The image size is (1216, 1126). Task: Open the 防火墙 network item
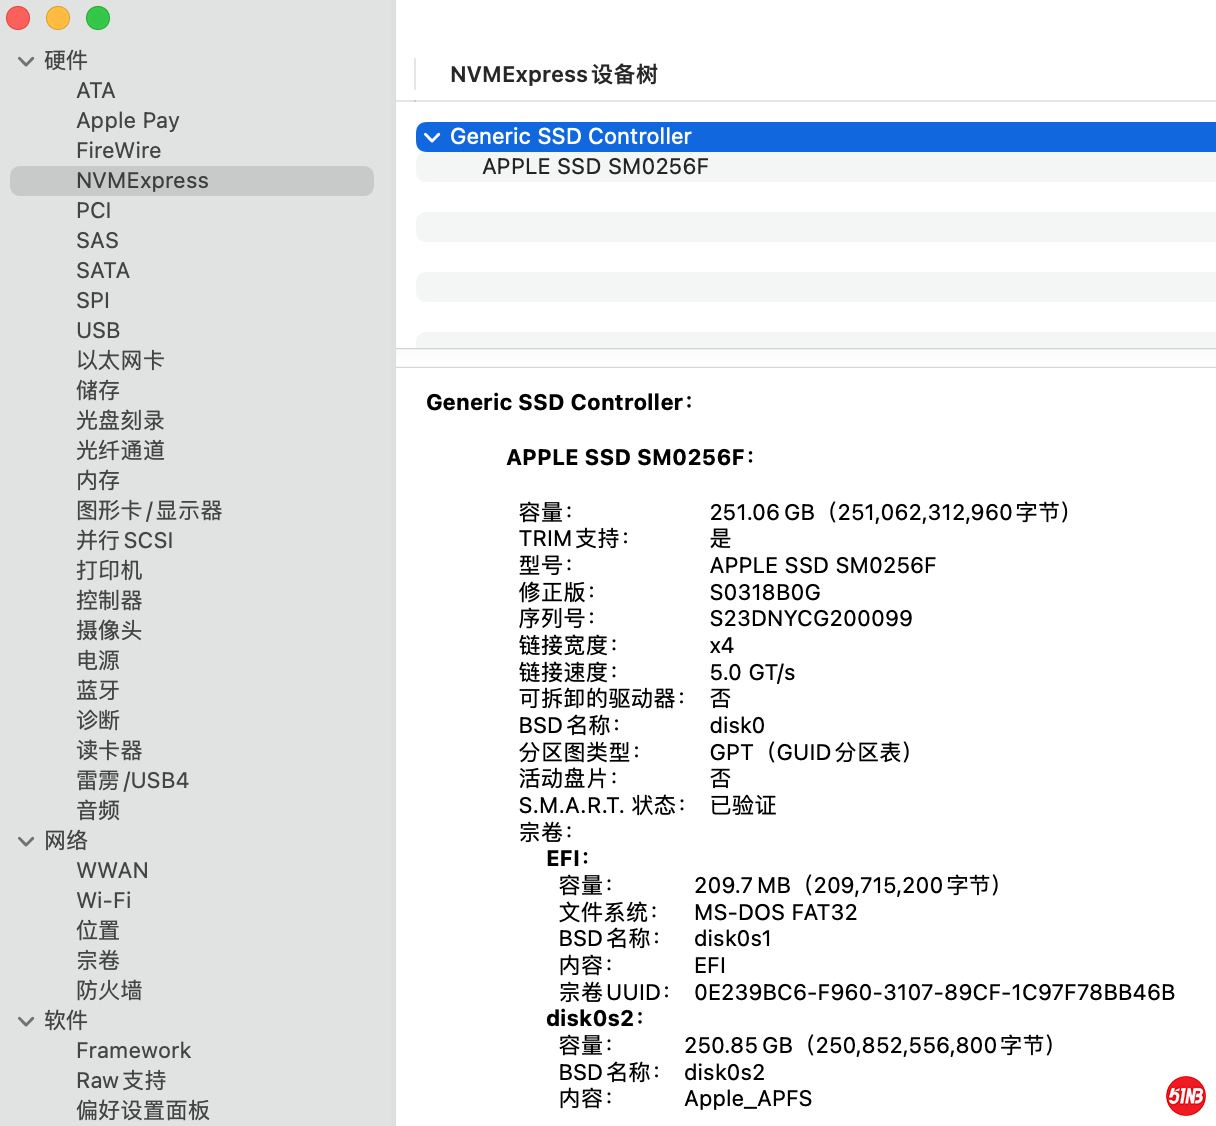[x=109, y=991]
